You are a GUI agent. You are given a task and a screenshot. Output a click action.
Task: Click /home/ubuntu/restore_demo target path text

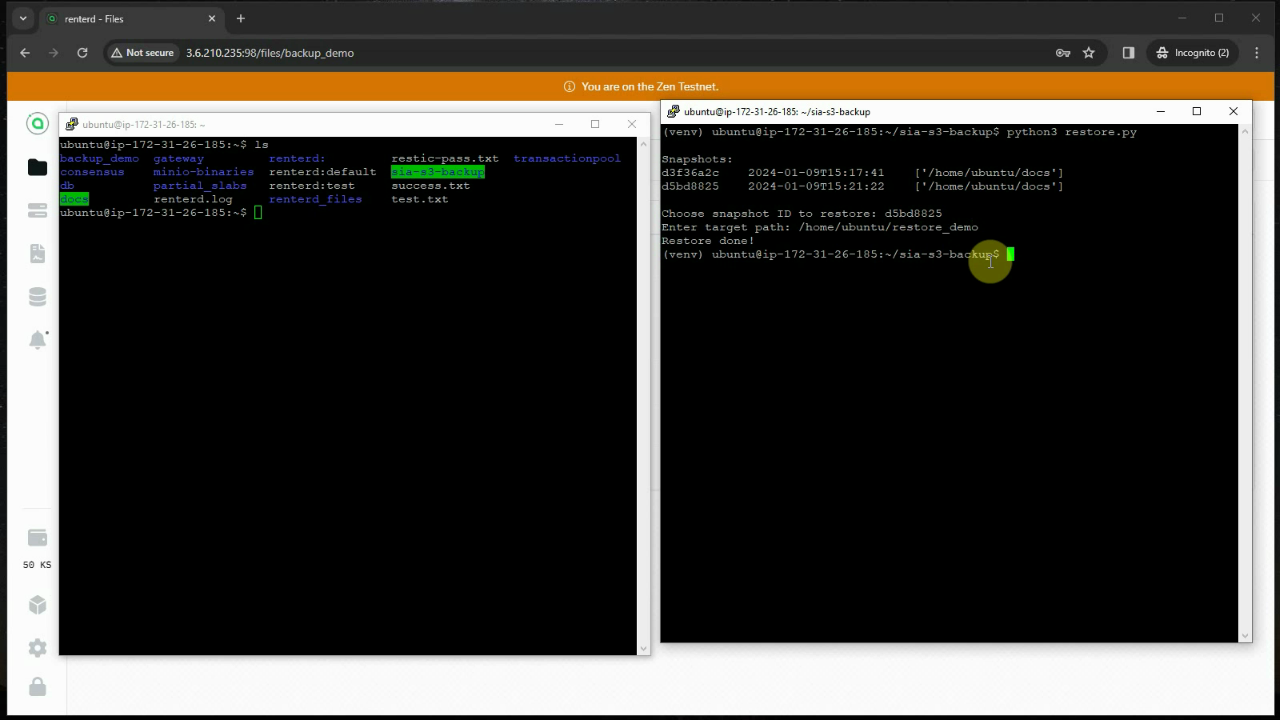pos(888,227)
